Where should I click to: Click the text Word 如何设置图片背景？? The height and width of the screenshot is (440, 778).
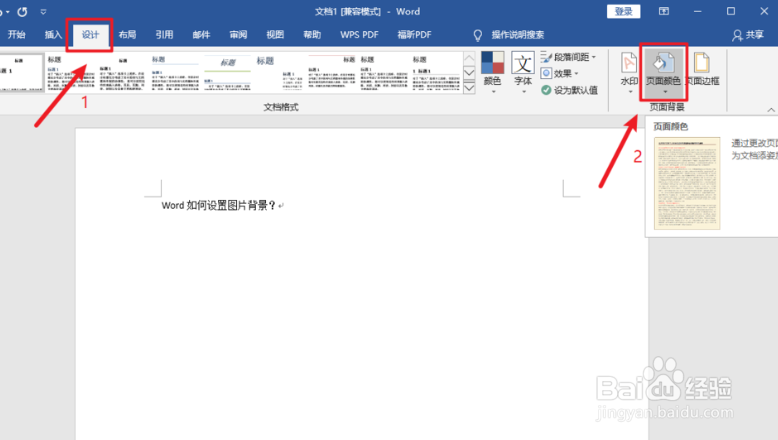pyautogui.click(x=218, y=205)
